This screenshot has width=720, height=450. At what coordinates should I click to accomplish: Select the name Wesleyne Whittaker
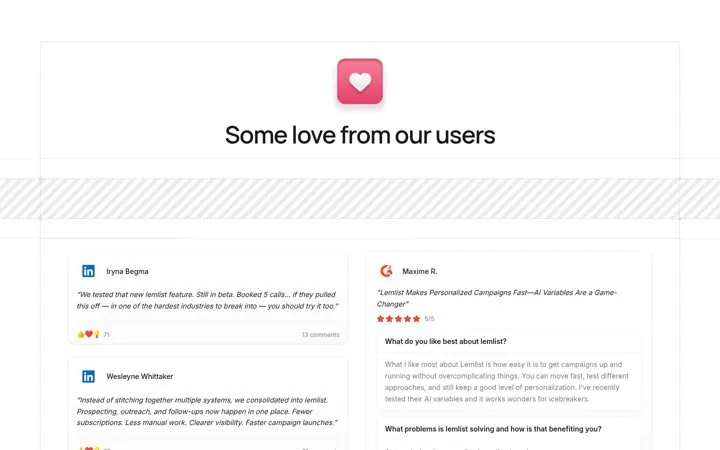(140, 377)
